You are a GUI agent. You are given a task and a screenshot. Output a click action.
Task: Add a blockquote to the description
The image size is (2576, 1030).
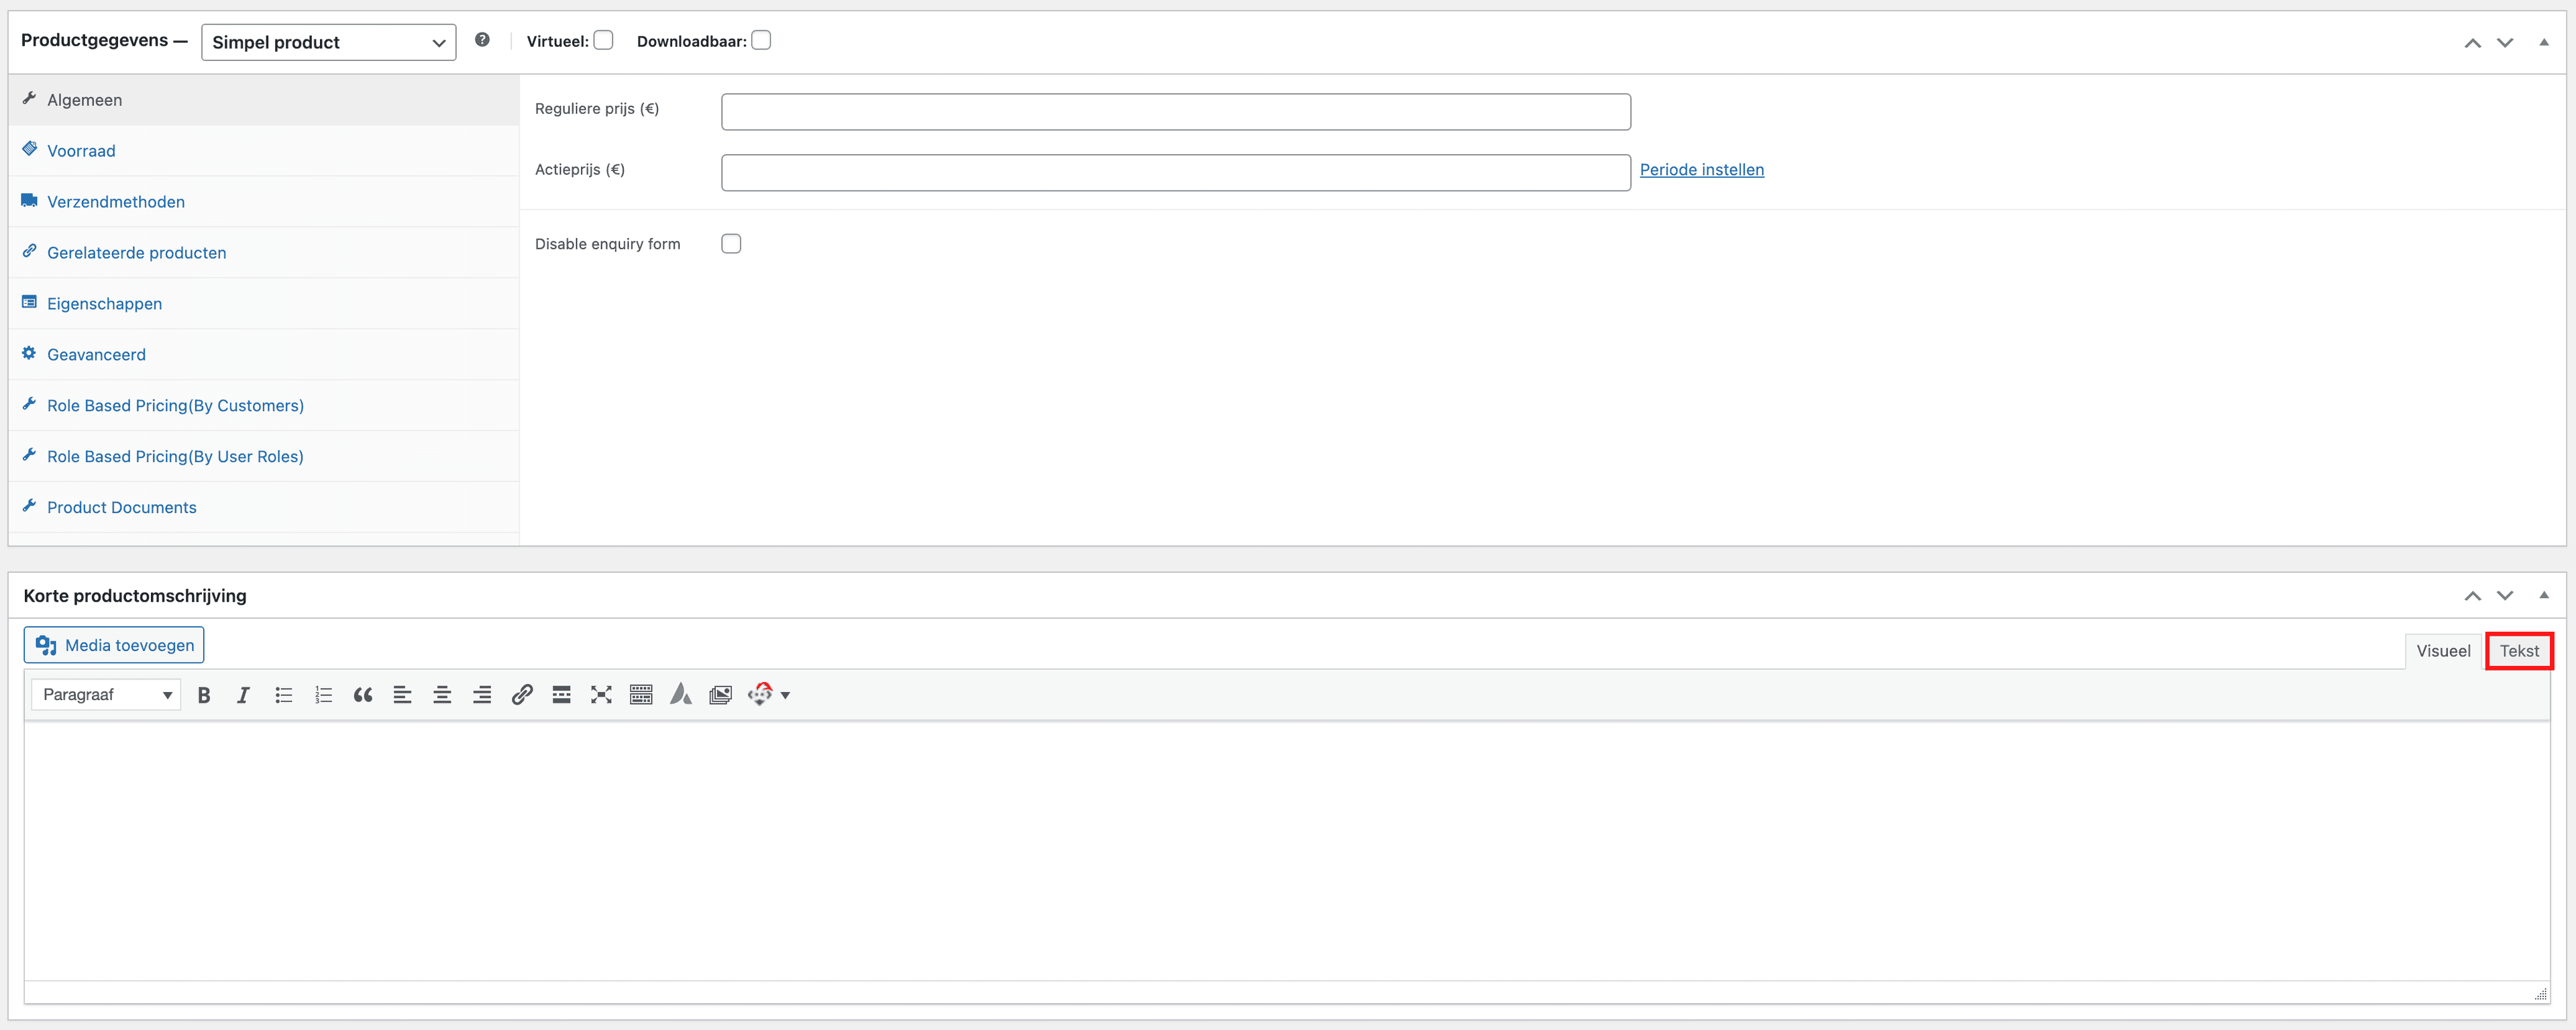tap(363, 695)
